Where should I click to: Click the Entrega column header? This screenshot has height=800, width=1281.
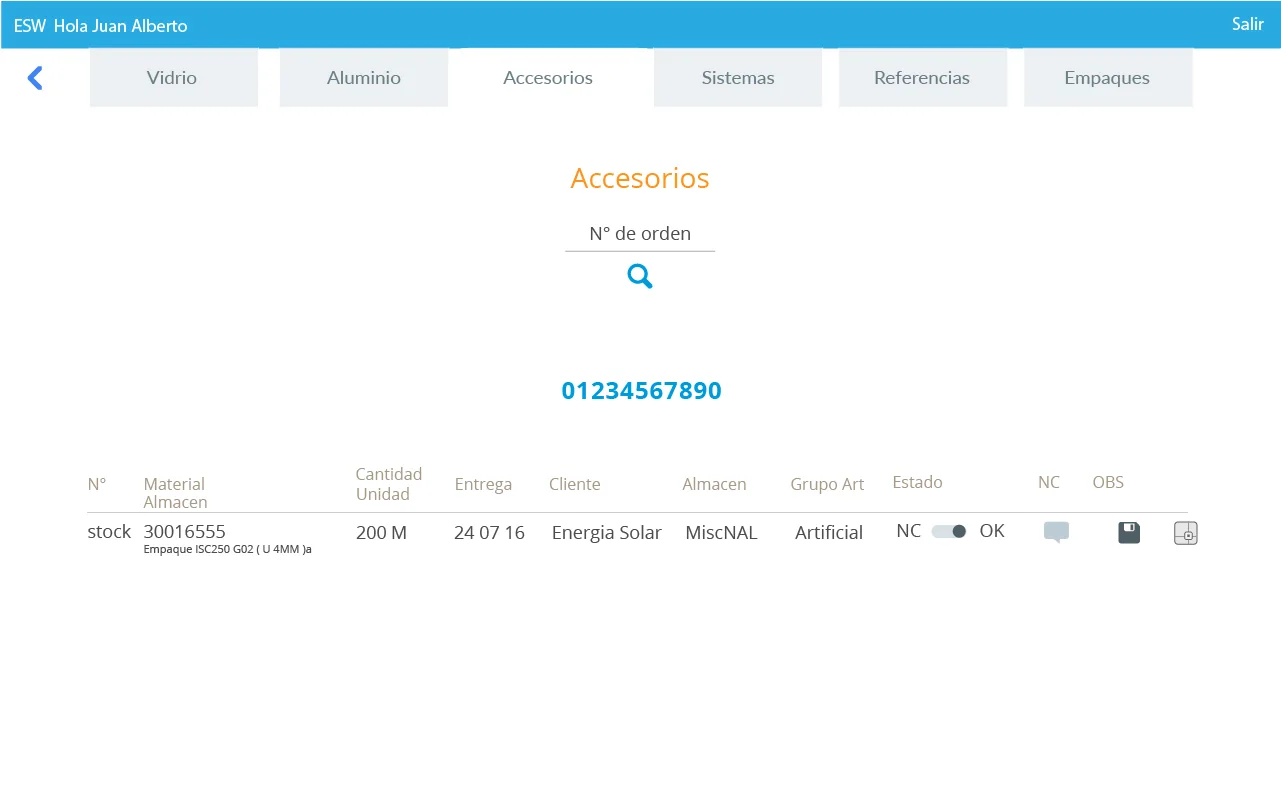click(483, 484)
